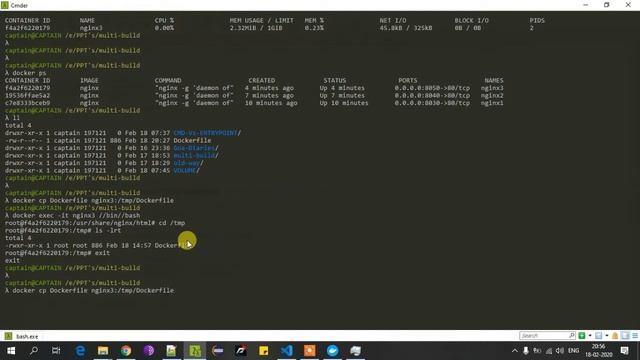Image resolution: width=640 pixels, height=360 pixels.
Task: Open the blue round bird app on the taskbar
Action: (333, 351)
